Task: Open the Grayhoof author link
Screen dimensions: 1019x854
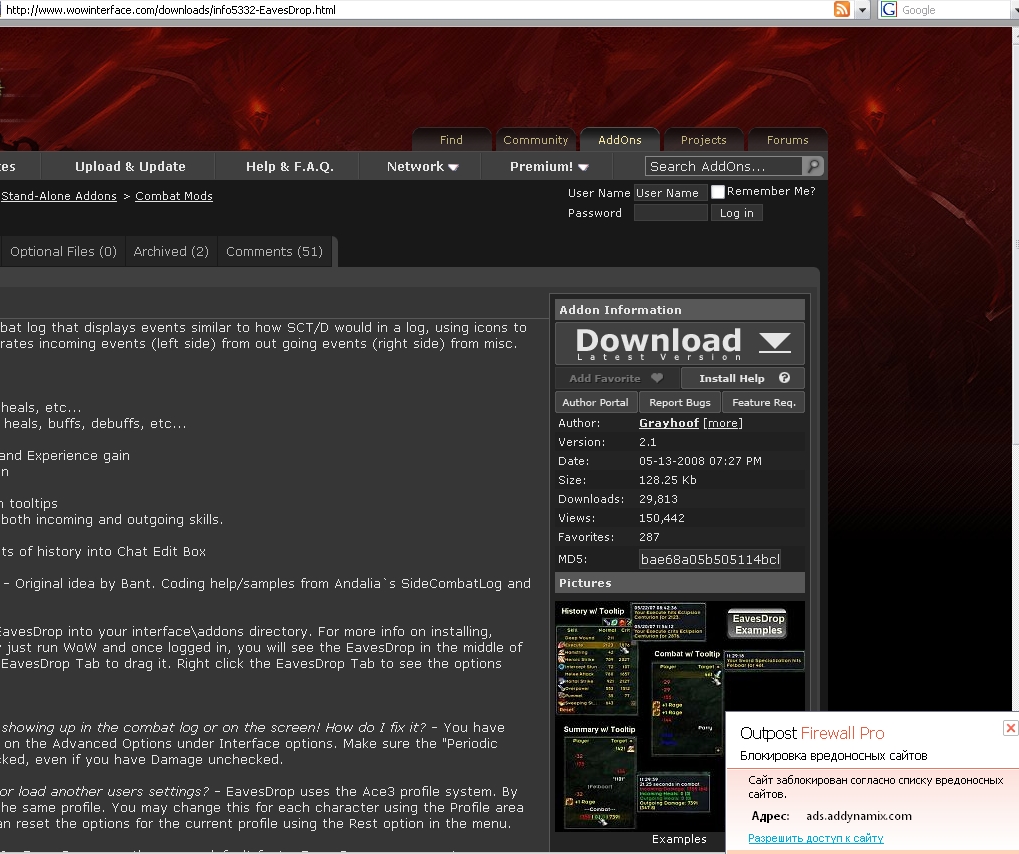Action: point(668,423)
